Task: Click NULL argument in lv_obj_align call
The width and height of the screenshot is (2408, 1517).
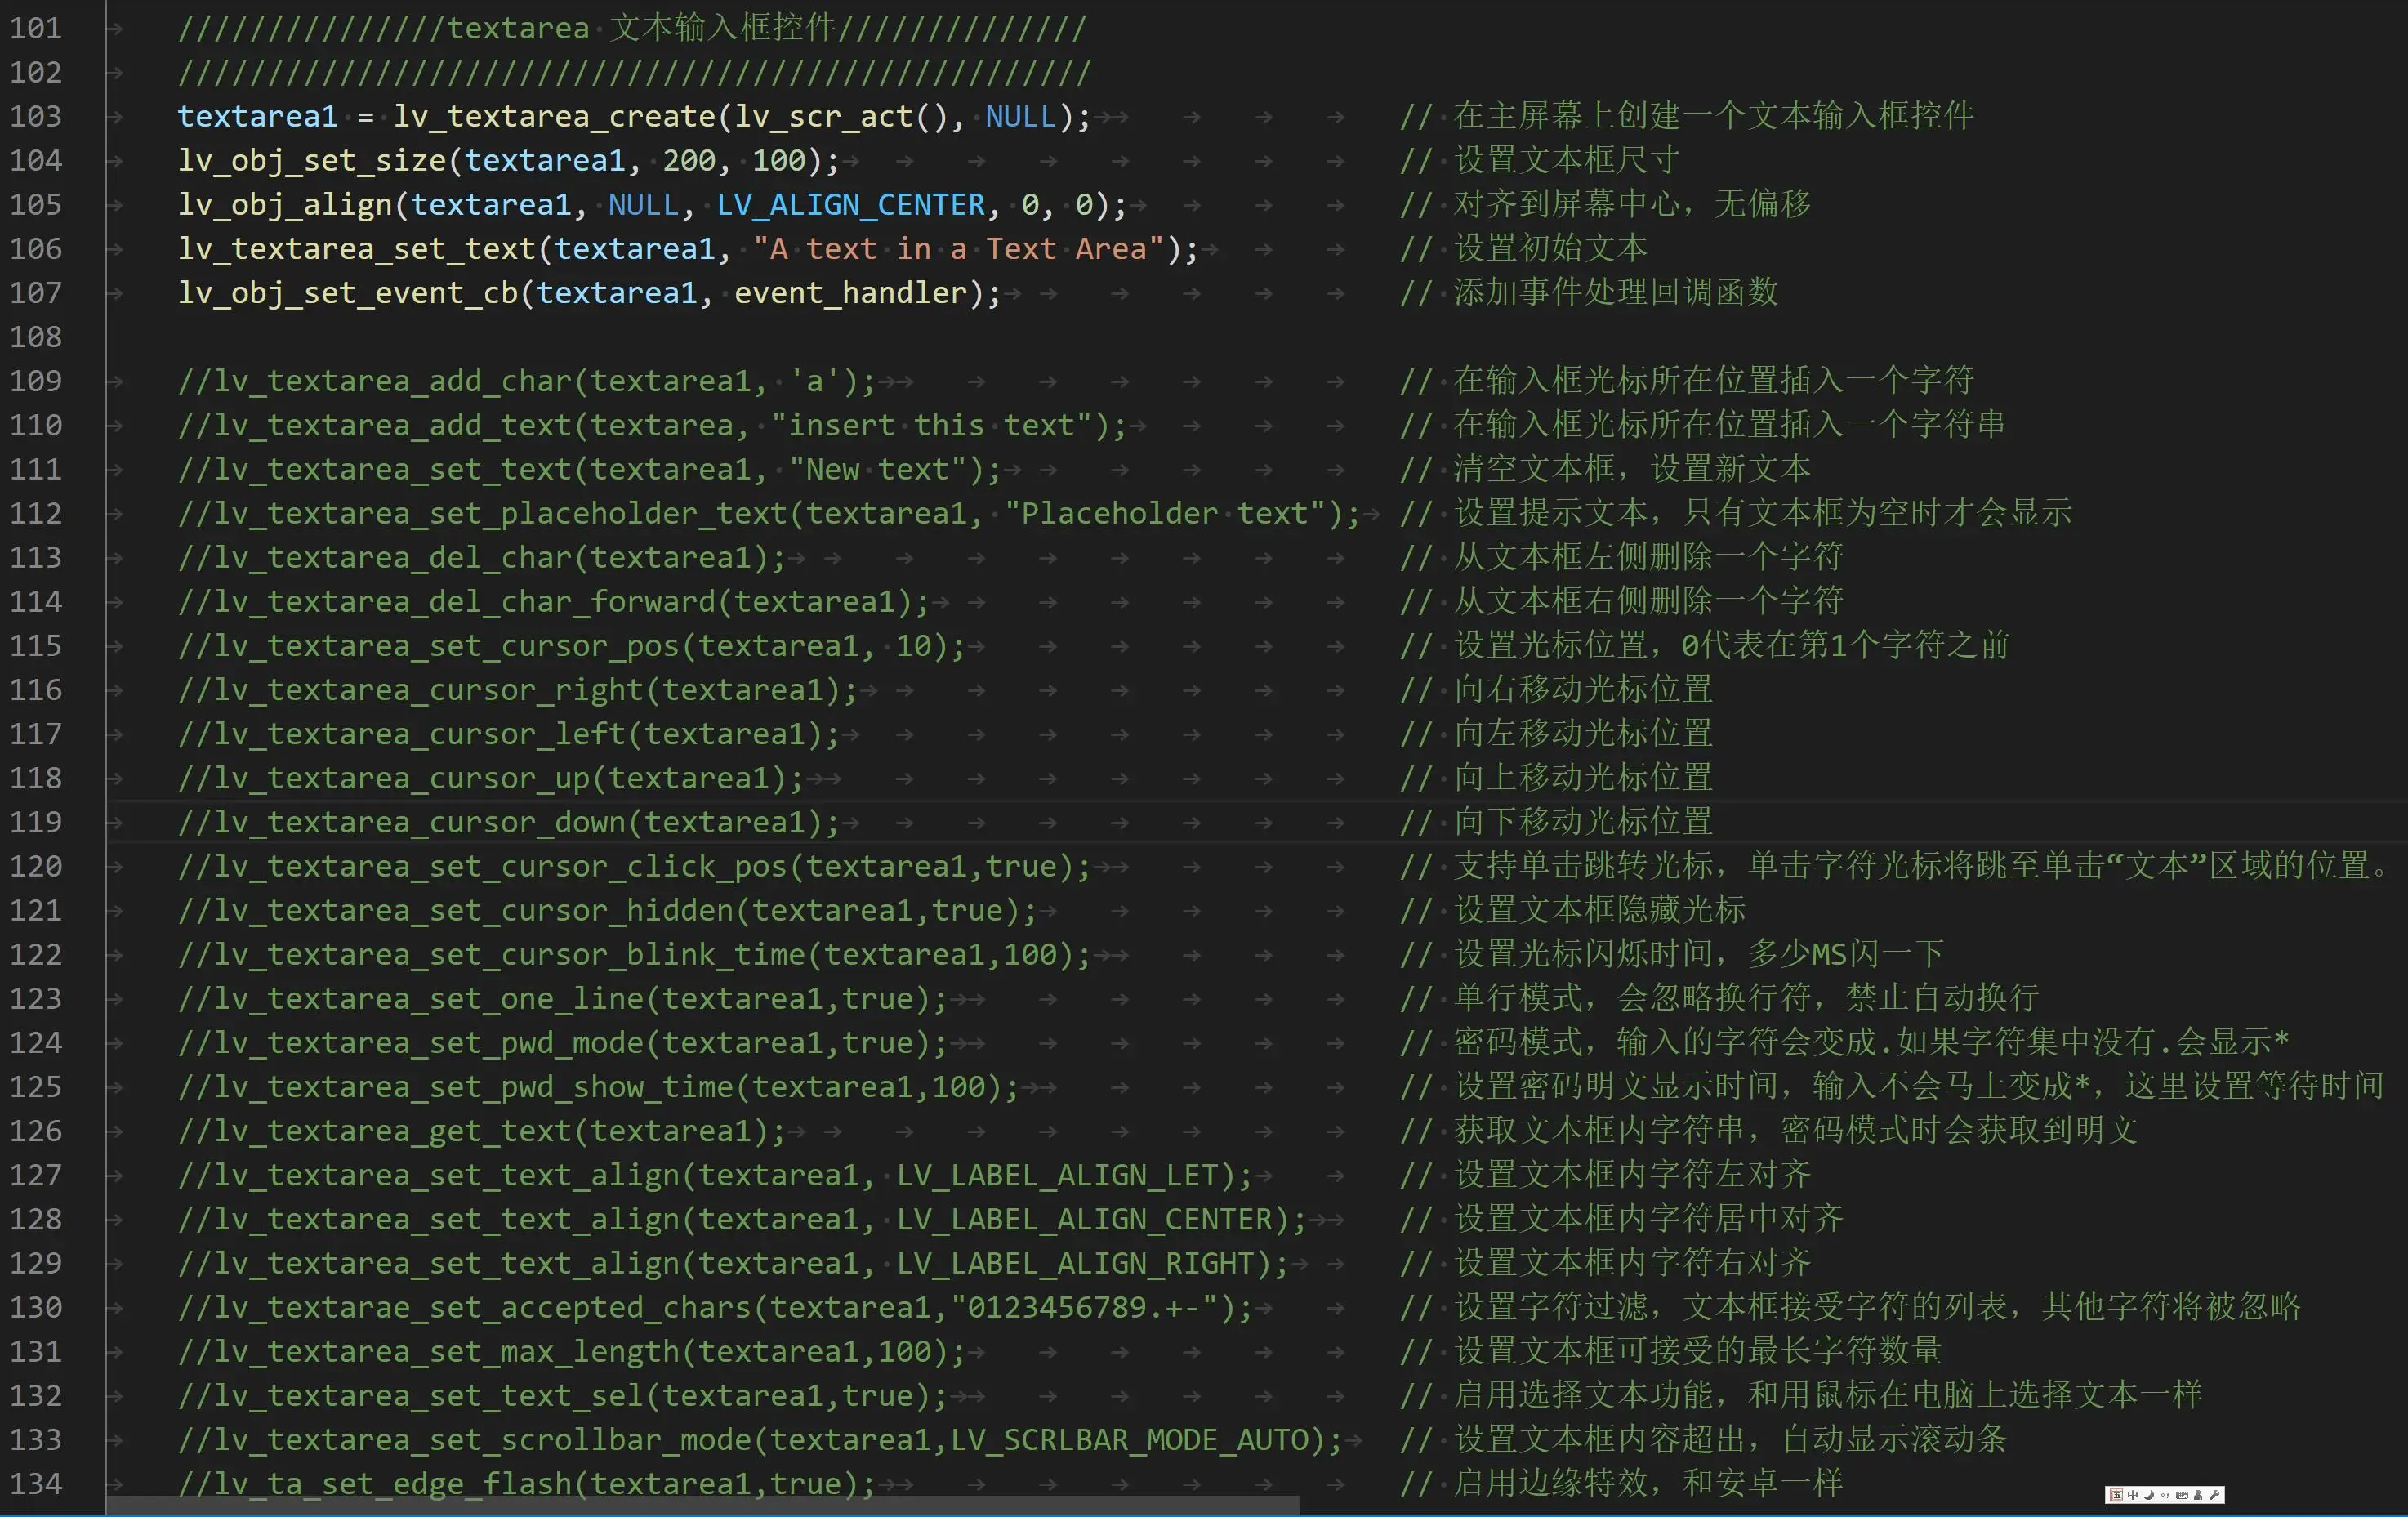Action: [643, 205]
